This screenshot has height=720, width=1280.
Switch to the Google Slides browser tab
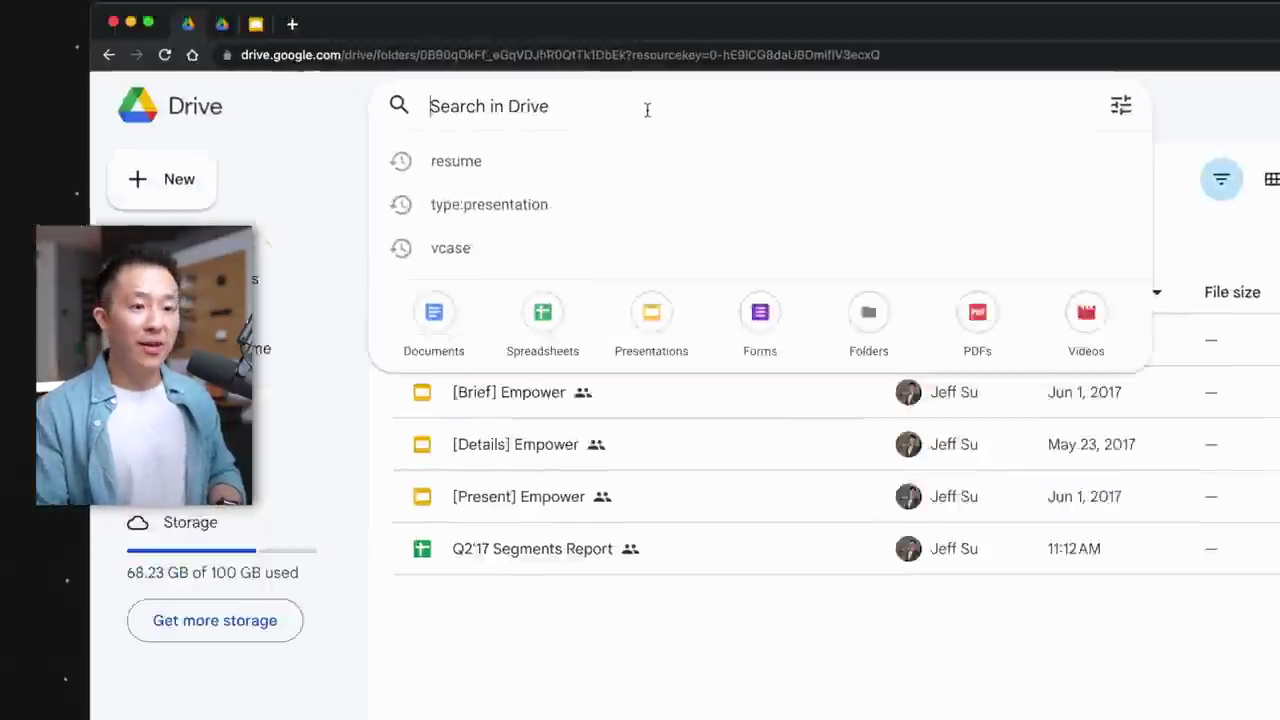[x=256, y=24]
